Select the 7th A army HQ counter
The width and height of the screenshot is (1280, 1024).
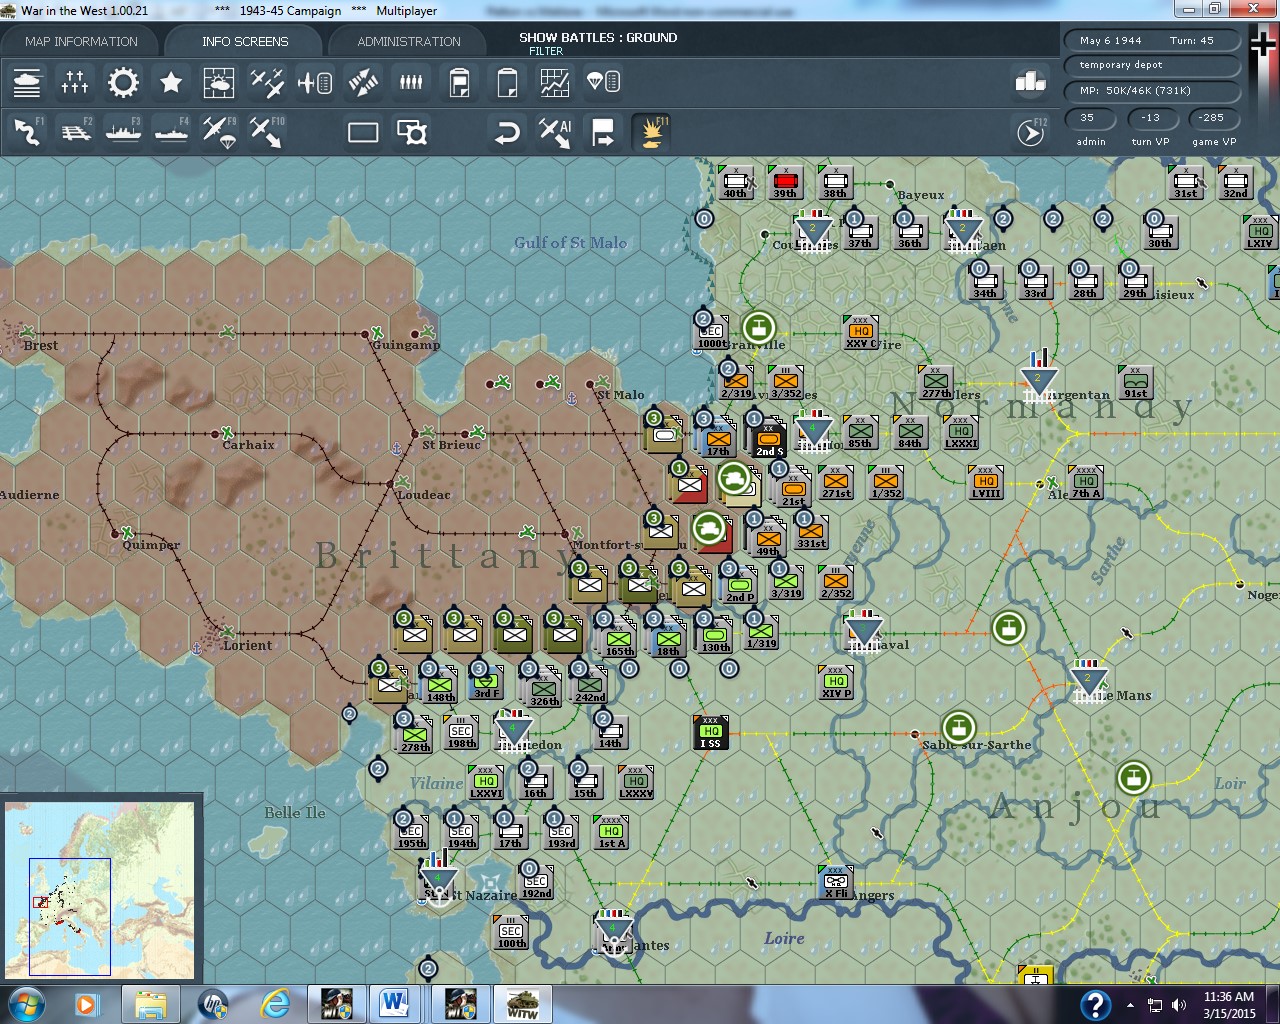pyautogui.click(x=1086, y=482)
